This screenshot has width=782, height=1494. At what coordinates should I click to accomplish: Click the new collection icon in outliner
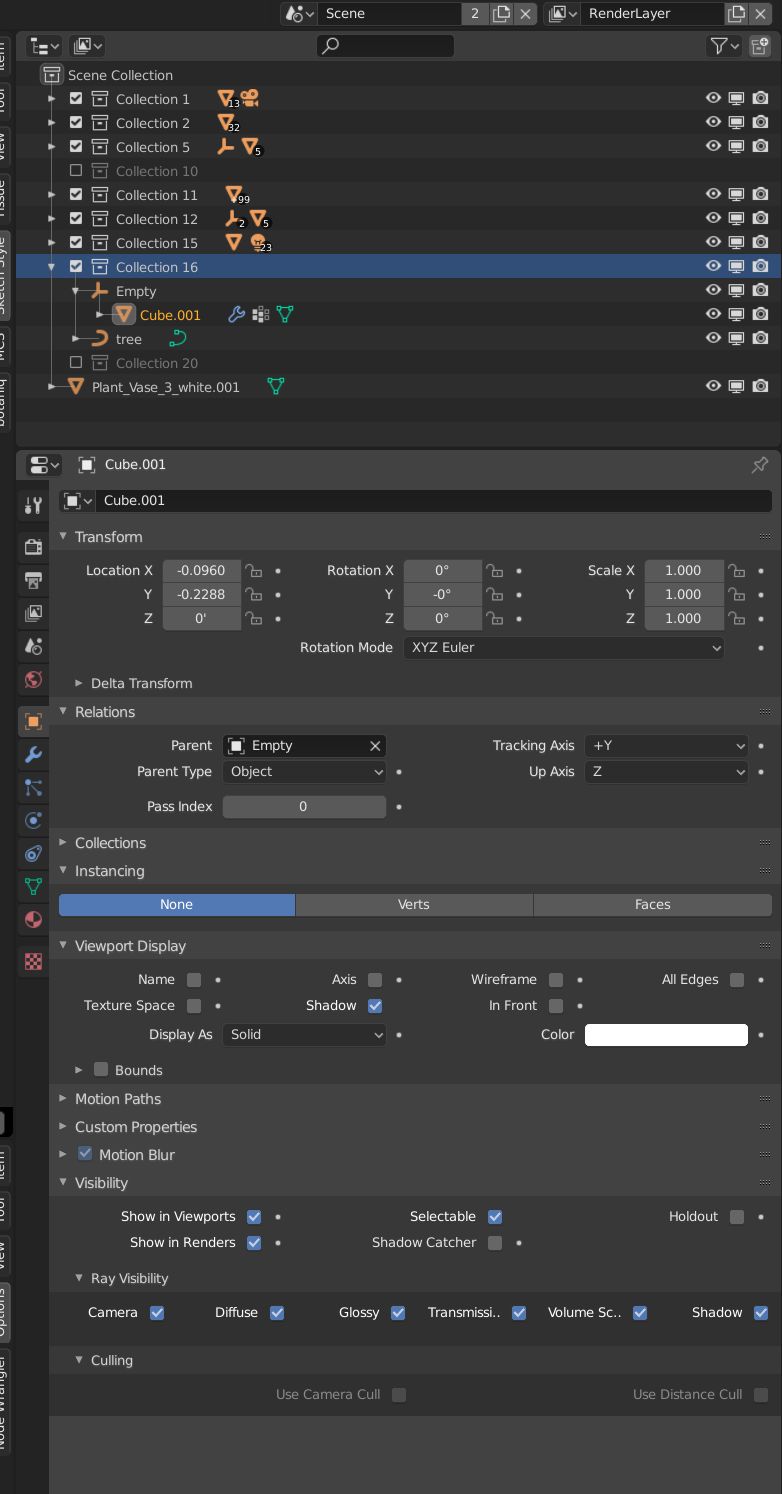760,46
